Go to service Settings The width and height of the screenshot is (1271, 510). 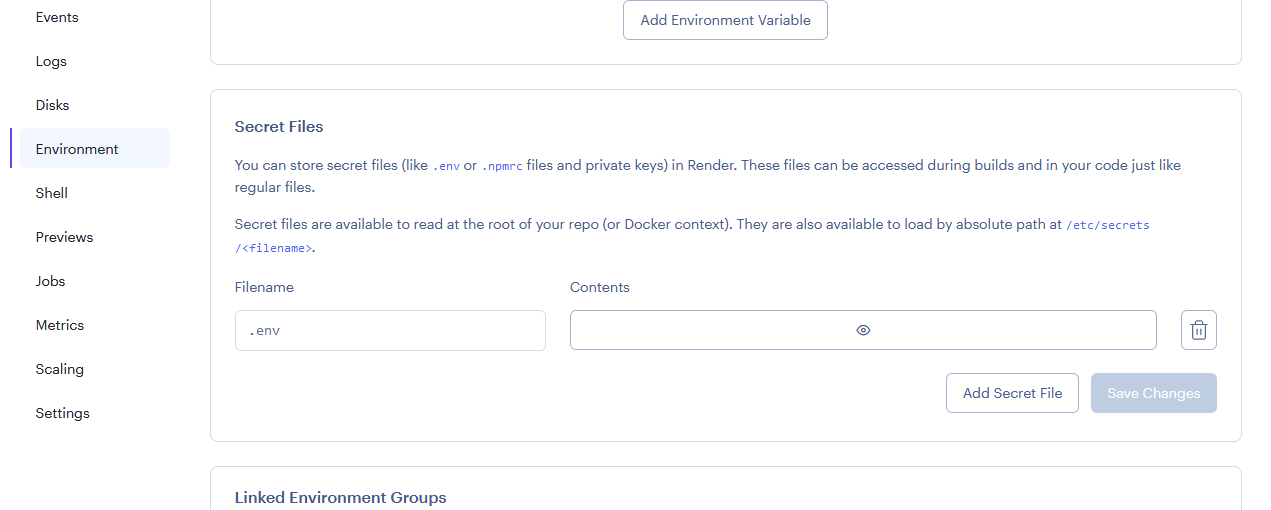click(x=62, y=413)
